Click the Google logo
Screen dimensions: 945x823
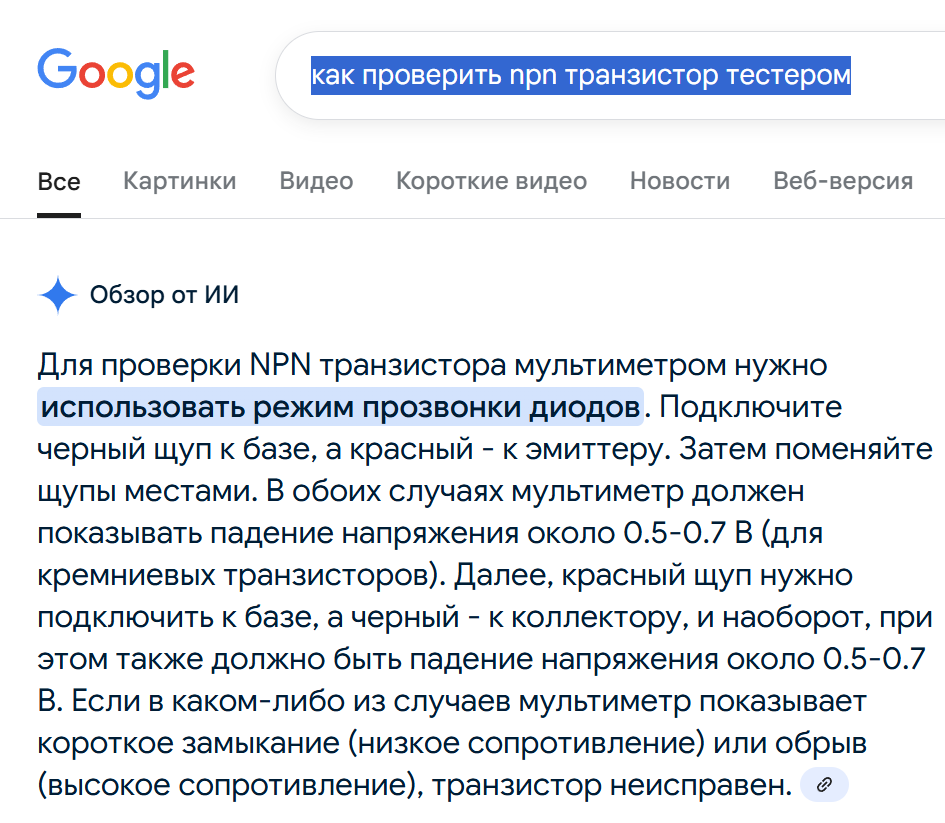(115, 73)
